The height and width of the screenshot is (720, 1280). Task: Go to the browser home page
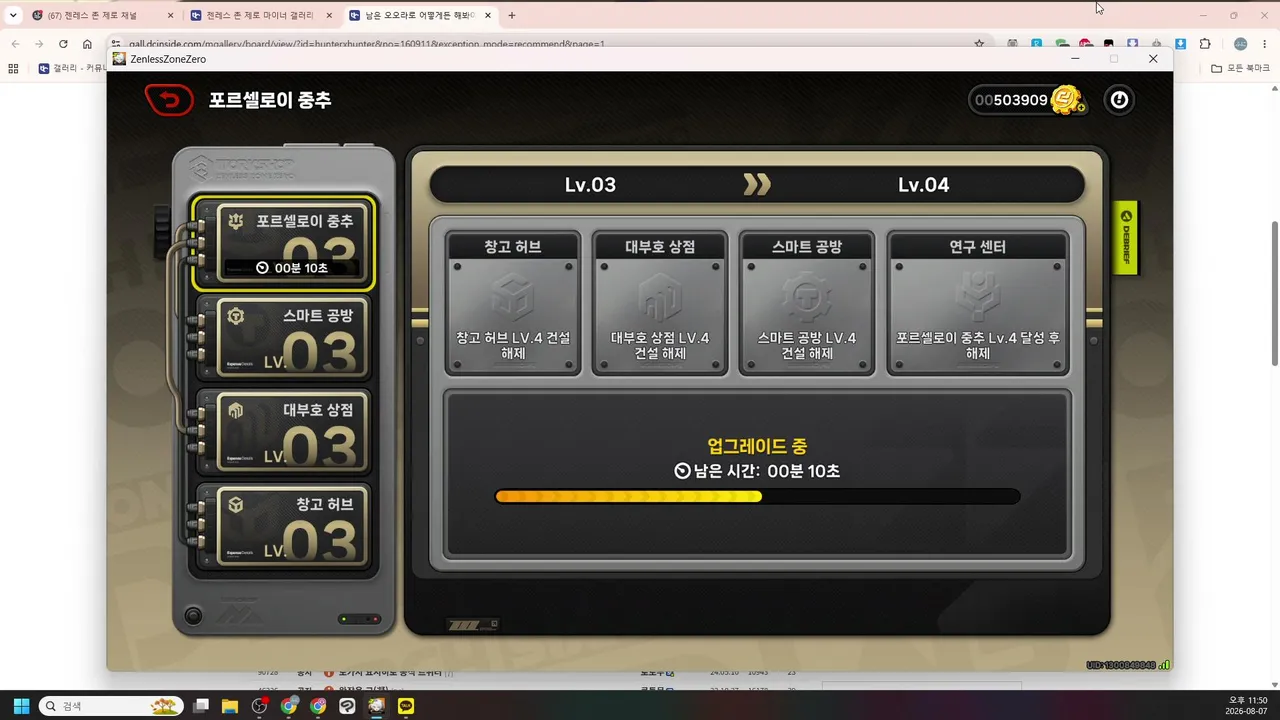coord(87,44)
